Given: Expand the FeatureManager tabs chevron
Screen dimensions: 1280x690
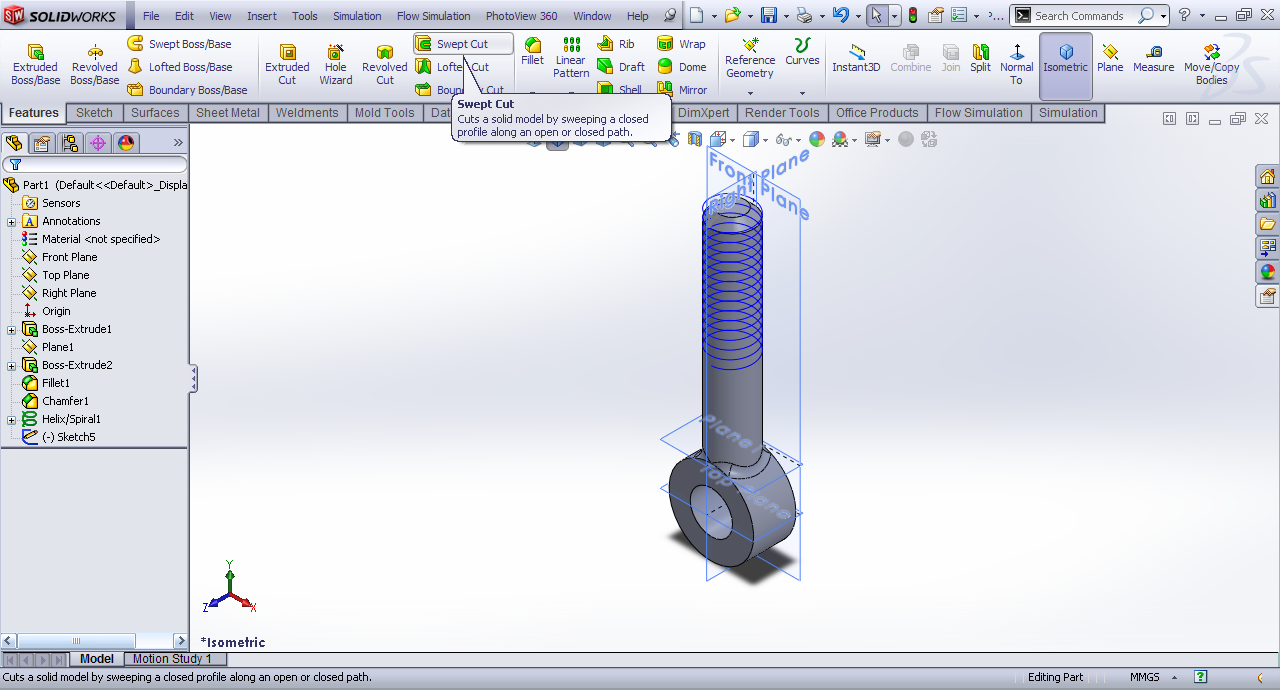Looking at the screenshot, I should [x=178, y=143].
